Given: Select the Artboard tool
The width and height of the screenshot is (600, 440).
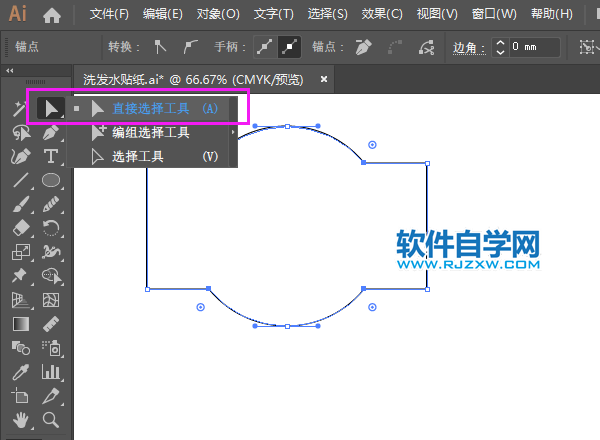Looking at the screenshot, I should click(x=20, y=396).
